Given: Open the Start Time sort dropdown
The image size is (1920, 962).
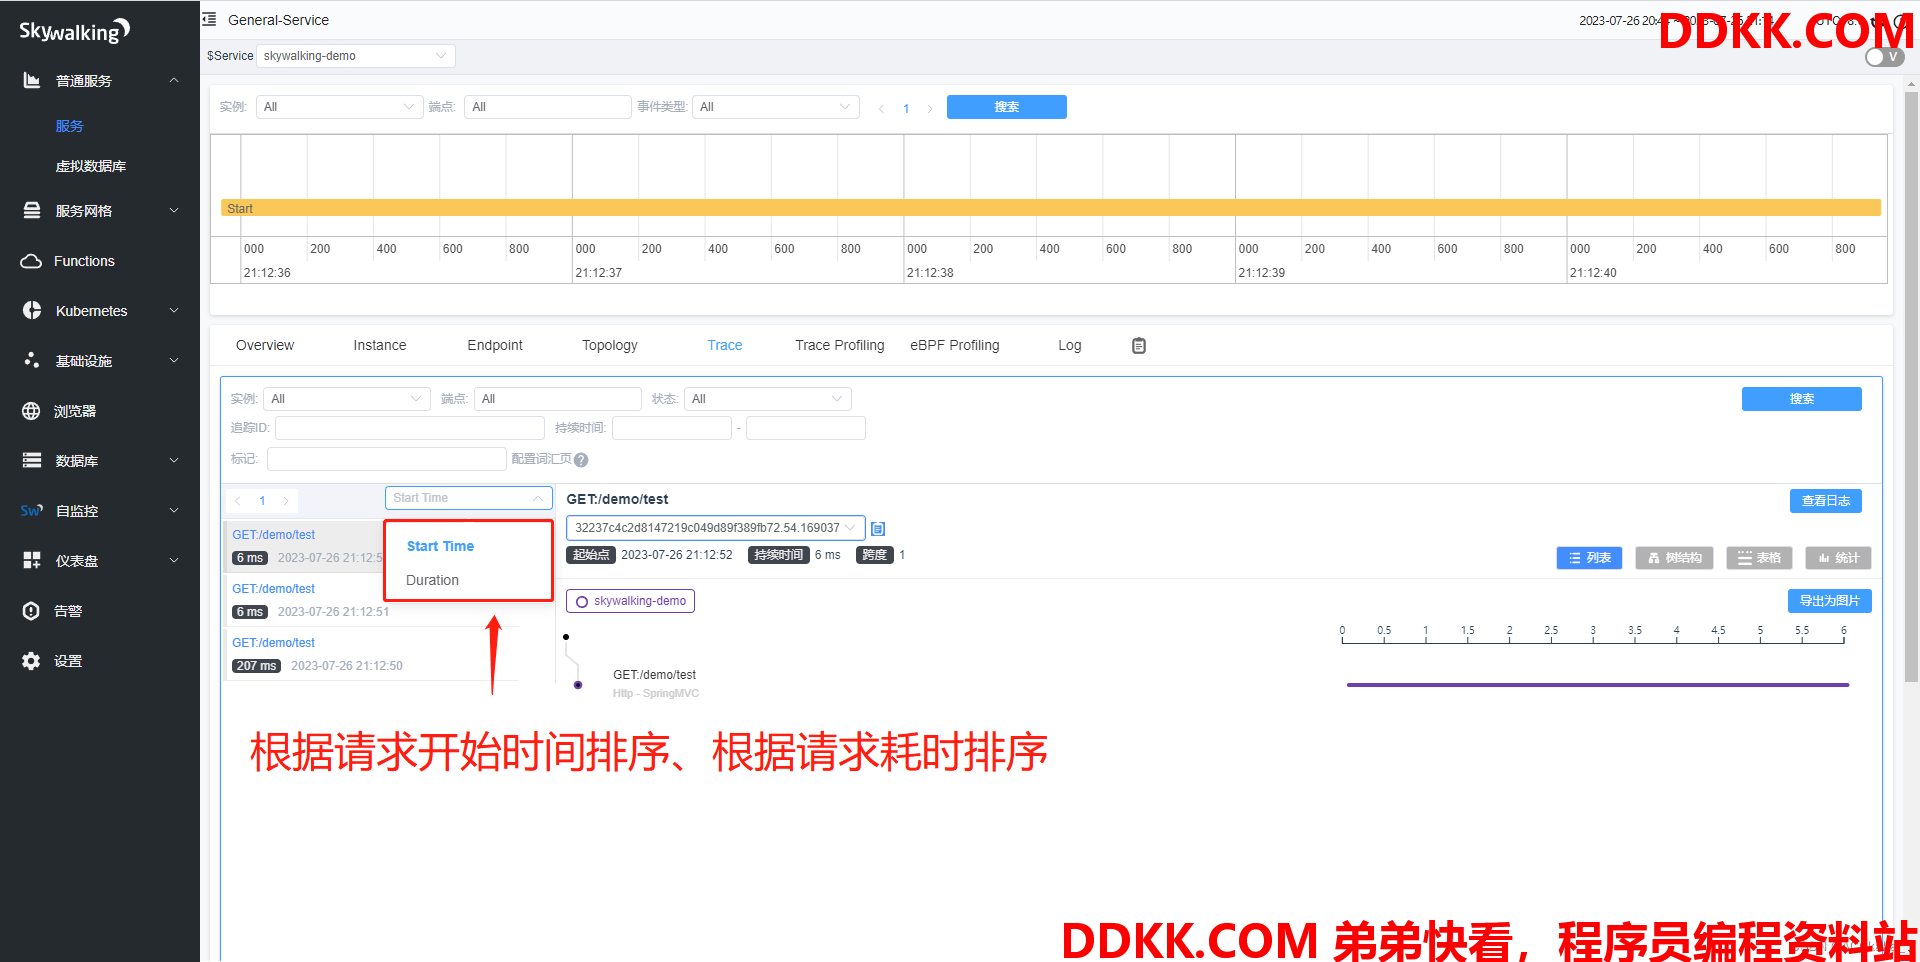Looking at the screenshot, I should (x=469, y=498).
